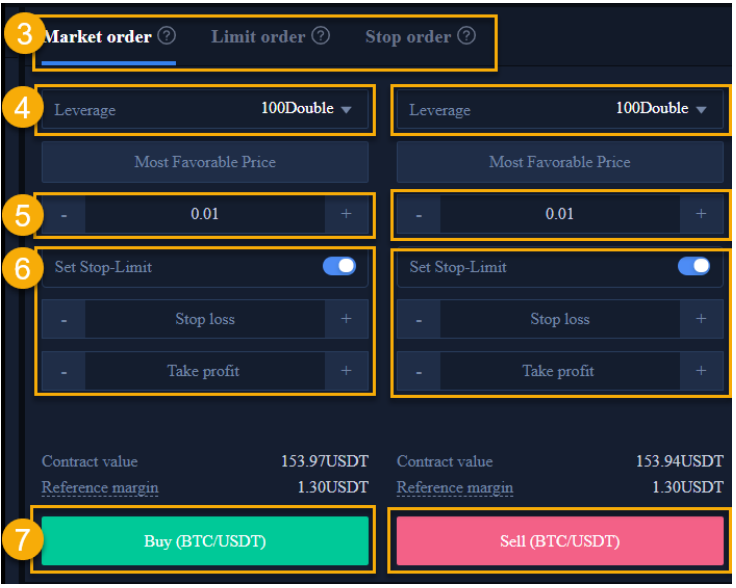
Task: Raise buy-side Stop loss with plus
Action: [346, 319]
